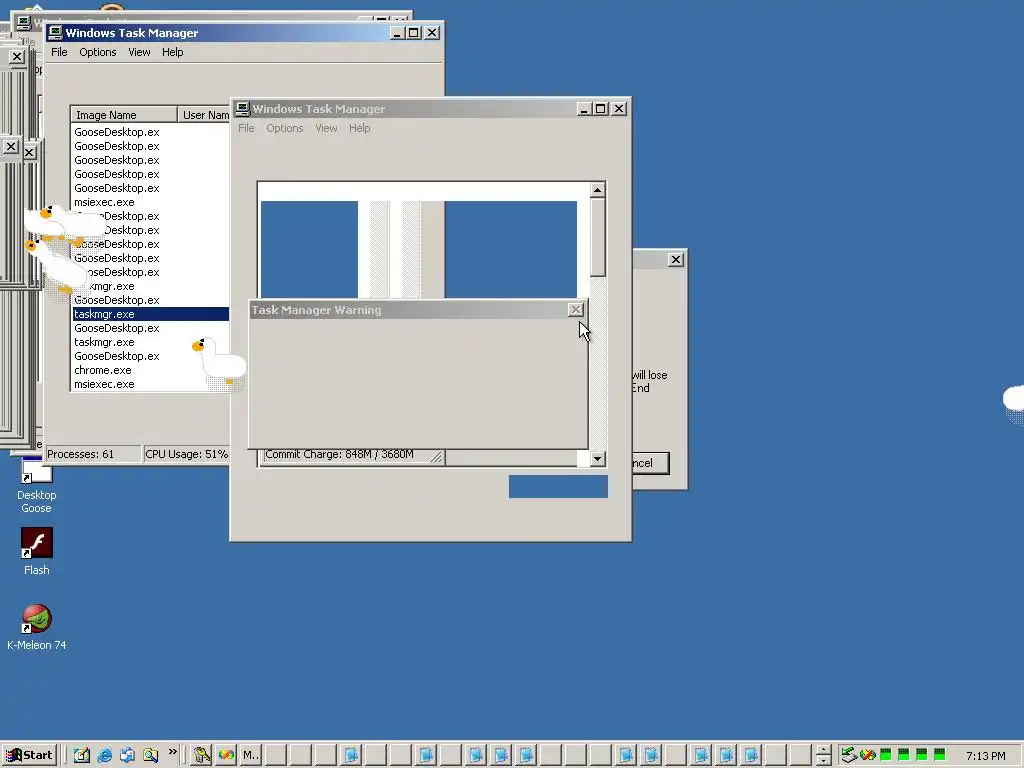
Task: Close the Task Manager Warning dialog
Action: [x=575, y=310]
